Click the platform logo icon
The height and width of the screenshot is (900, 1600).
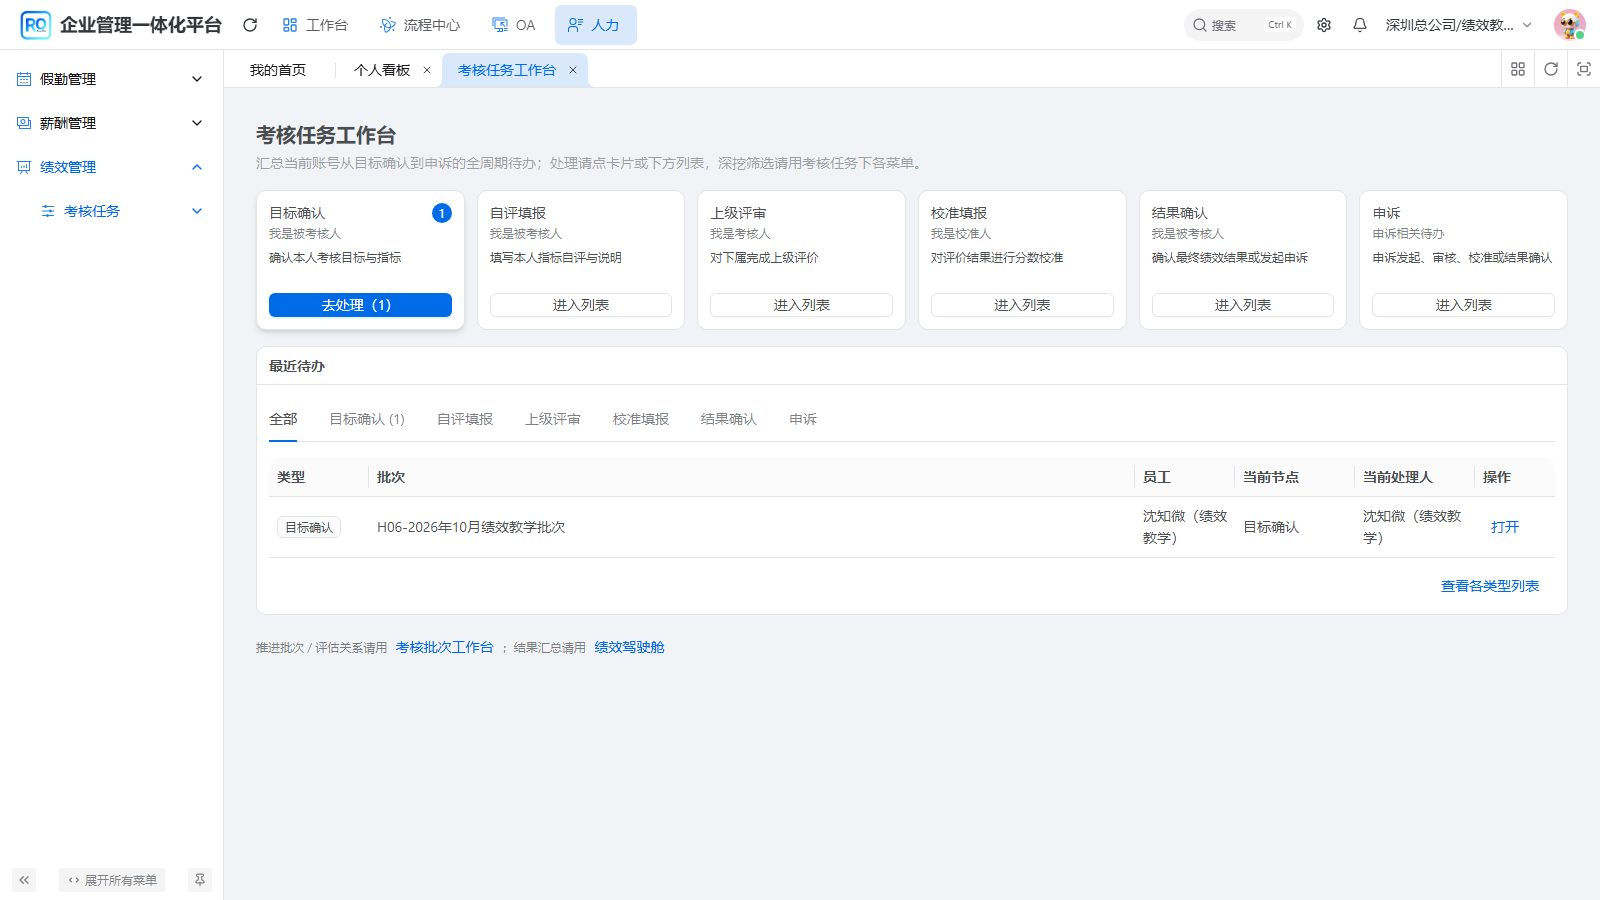(x=35, y=25)
